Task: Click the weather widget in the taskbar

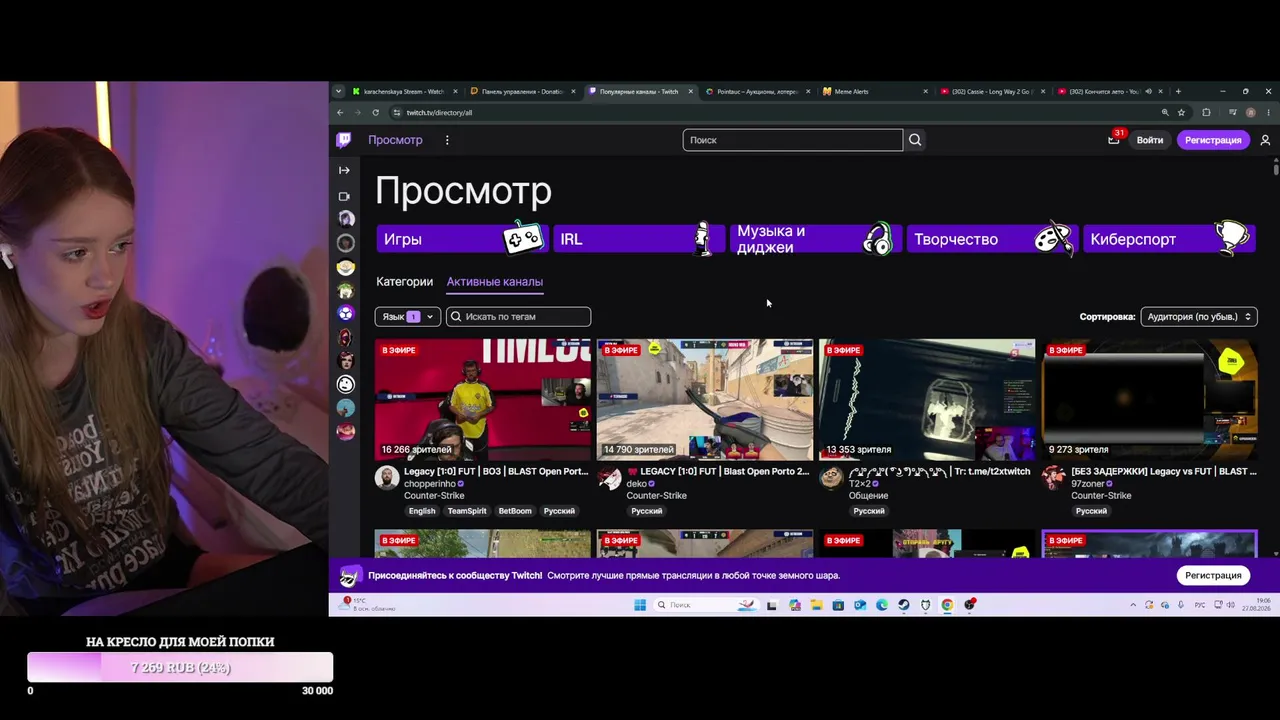Action: click(368, 605)
